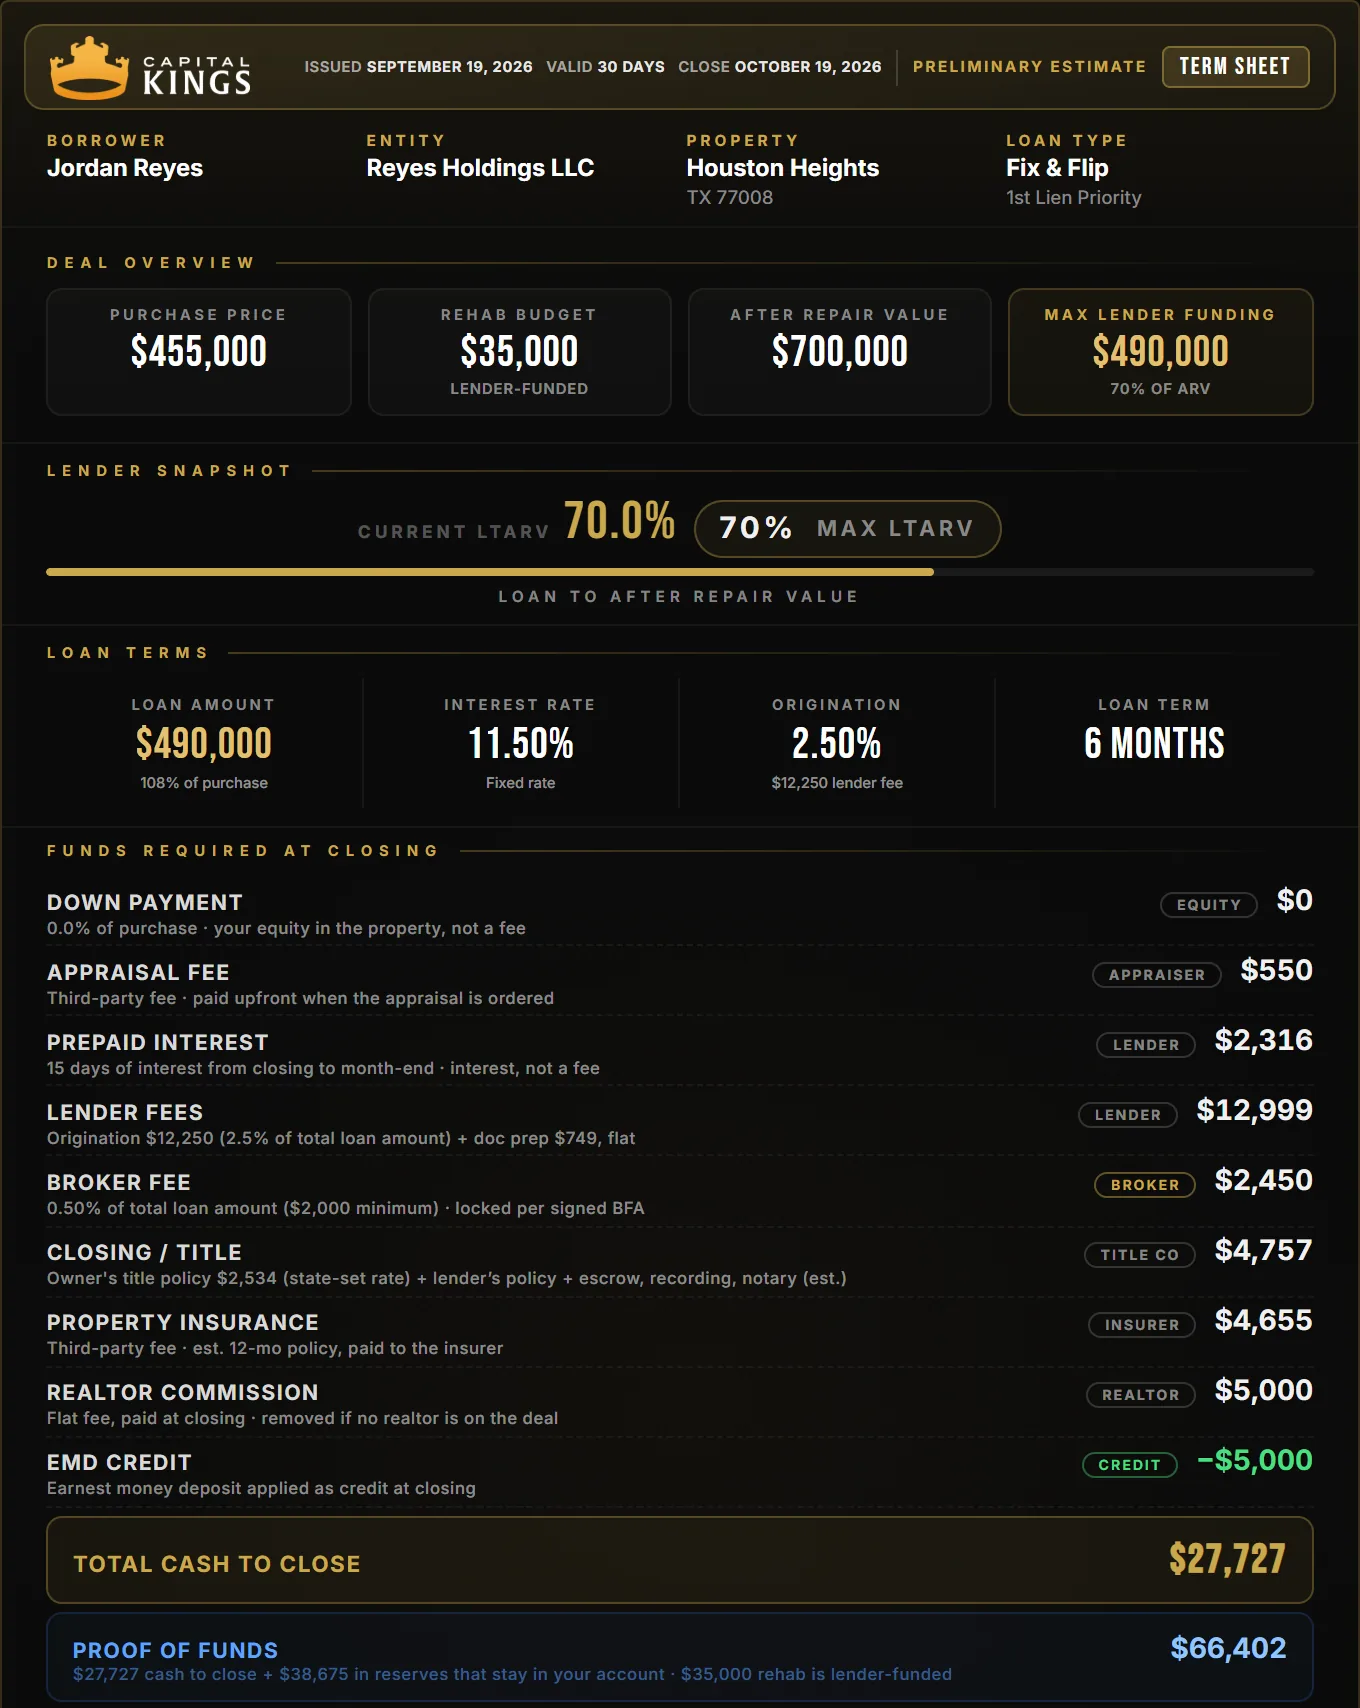Click the LENDER FEES row title
This screenshot has width=1360, height=1708.
(125, 1113)
